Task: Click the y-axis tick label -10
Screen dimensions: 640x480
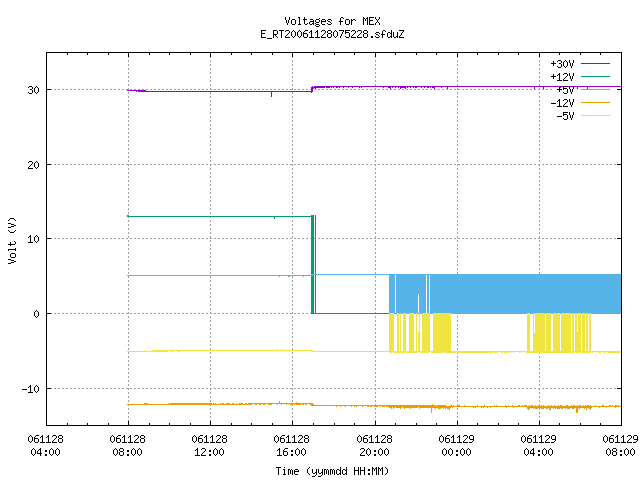Action: point(31,389)
